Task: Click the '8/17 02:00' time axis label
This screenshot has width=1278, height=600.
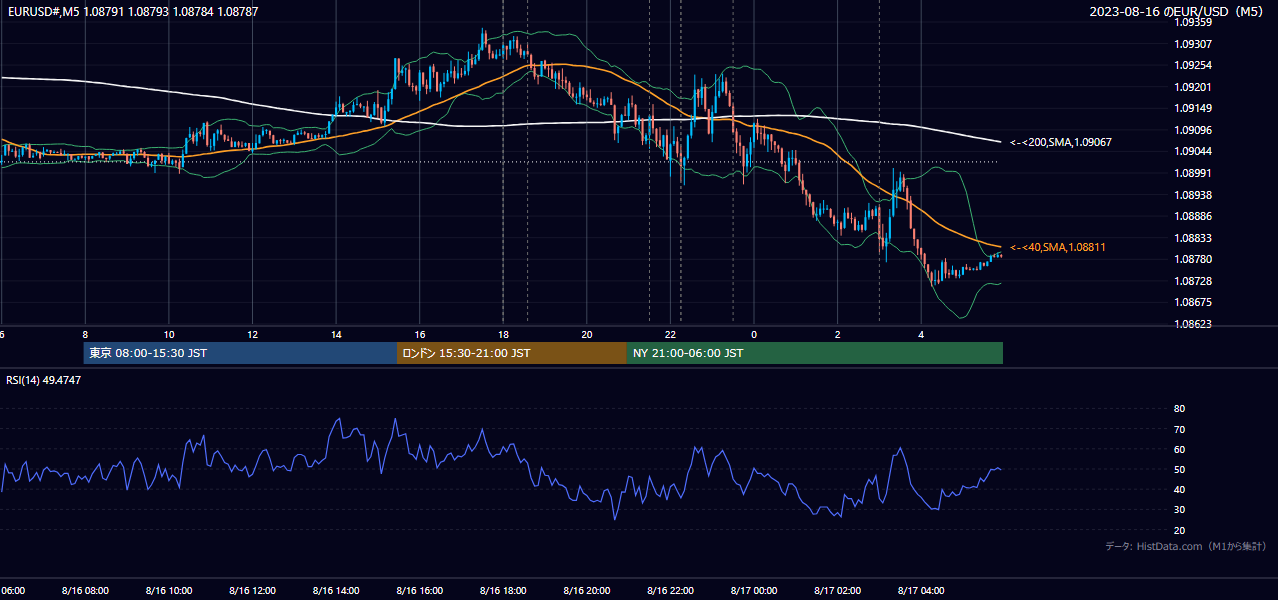Action: tap(837, 591)
